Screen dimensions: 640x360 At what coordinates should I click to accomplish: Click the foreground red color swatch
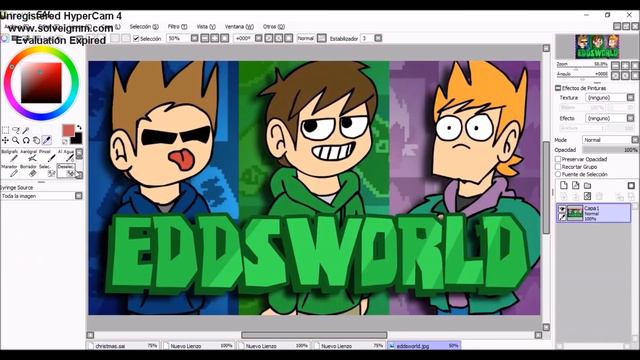coord(68,130)
